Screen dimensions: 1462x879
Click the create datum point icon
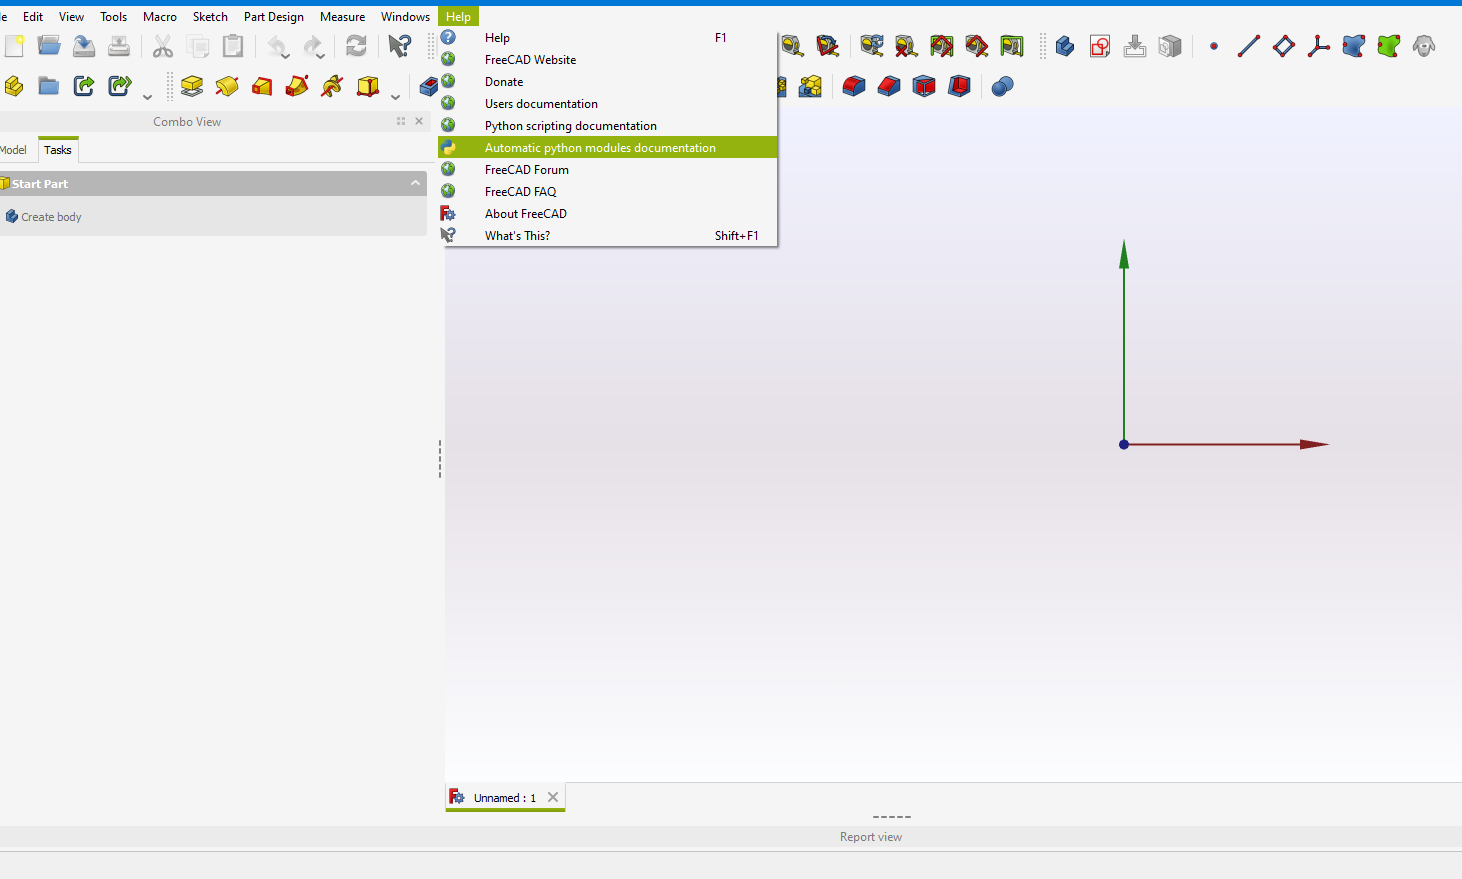point(1214,46)
